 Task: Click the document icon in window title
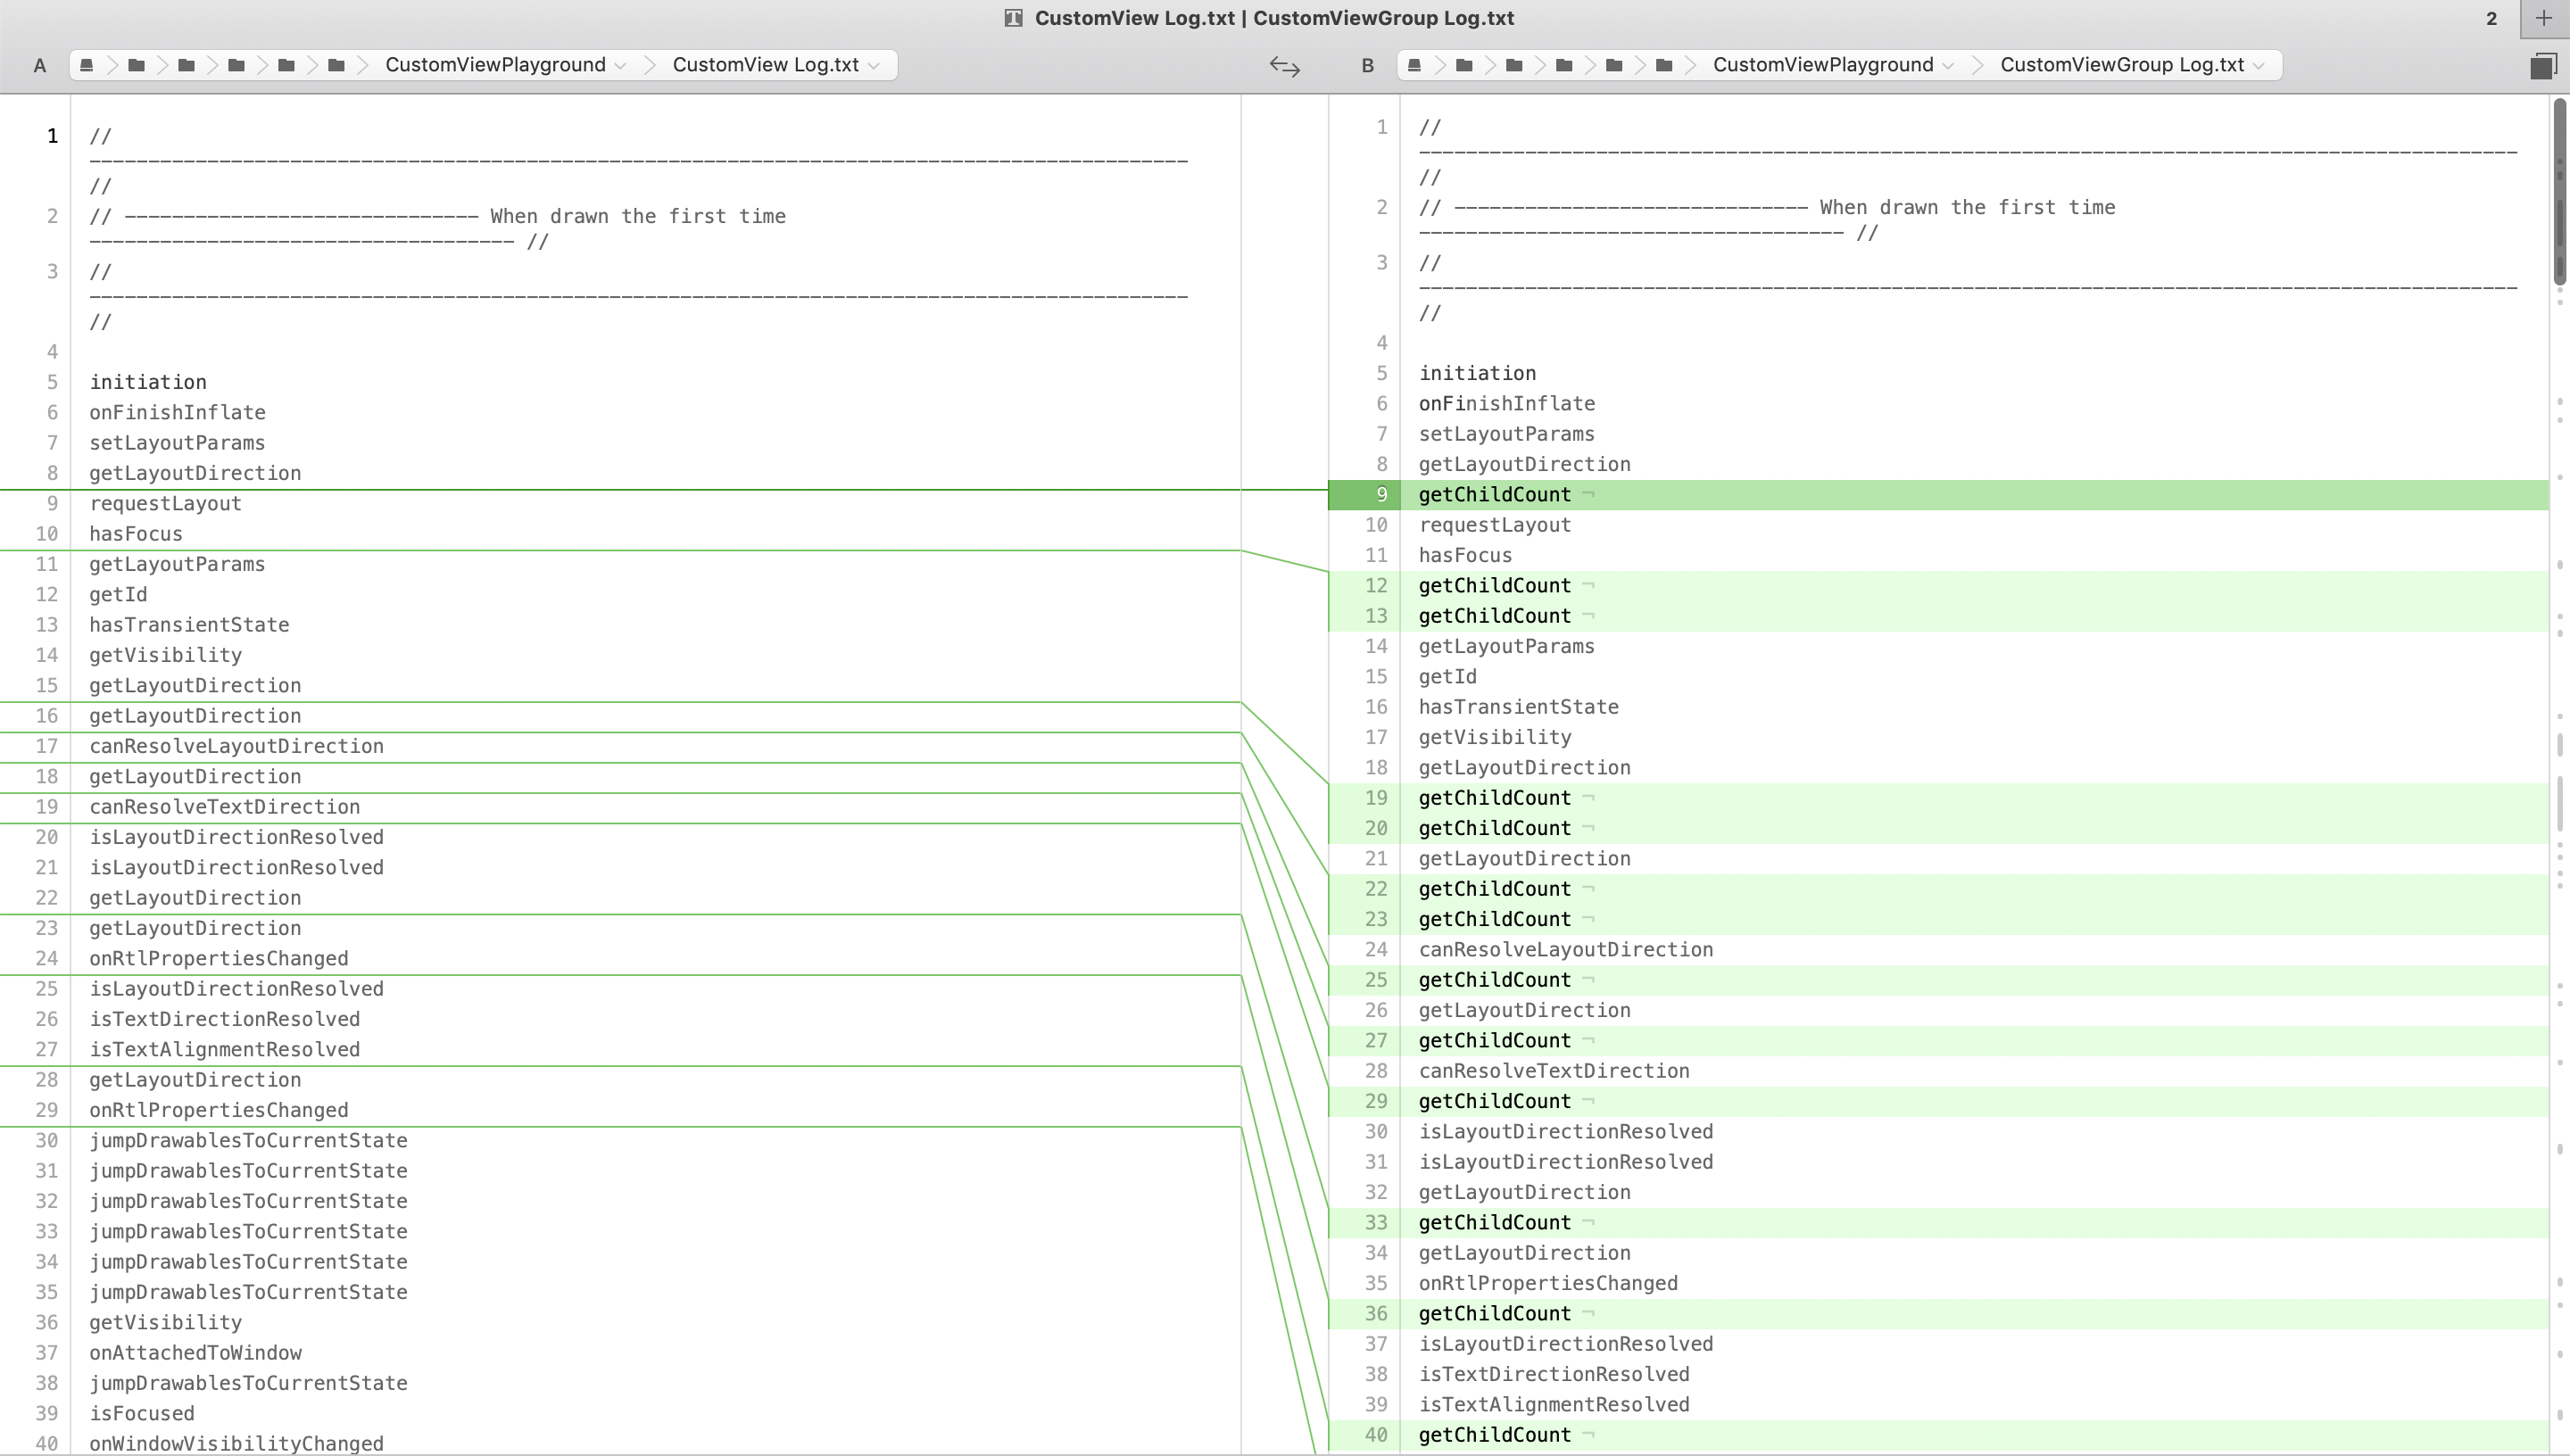tap(1013, 18)
